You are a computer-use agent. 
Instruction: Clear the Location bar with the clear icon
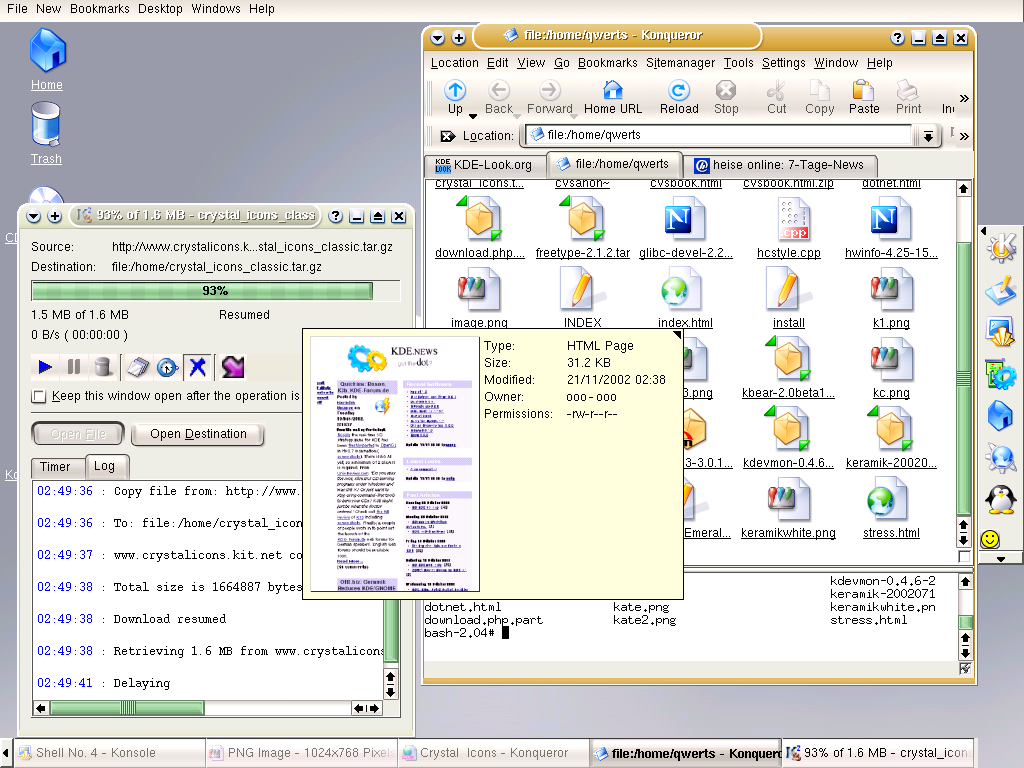pyautogui.click(x=447, y=136)
